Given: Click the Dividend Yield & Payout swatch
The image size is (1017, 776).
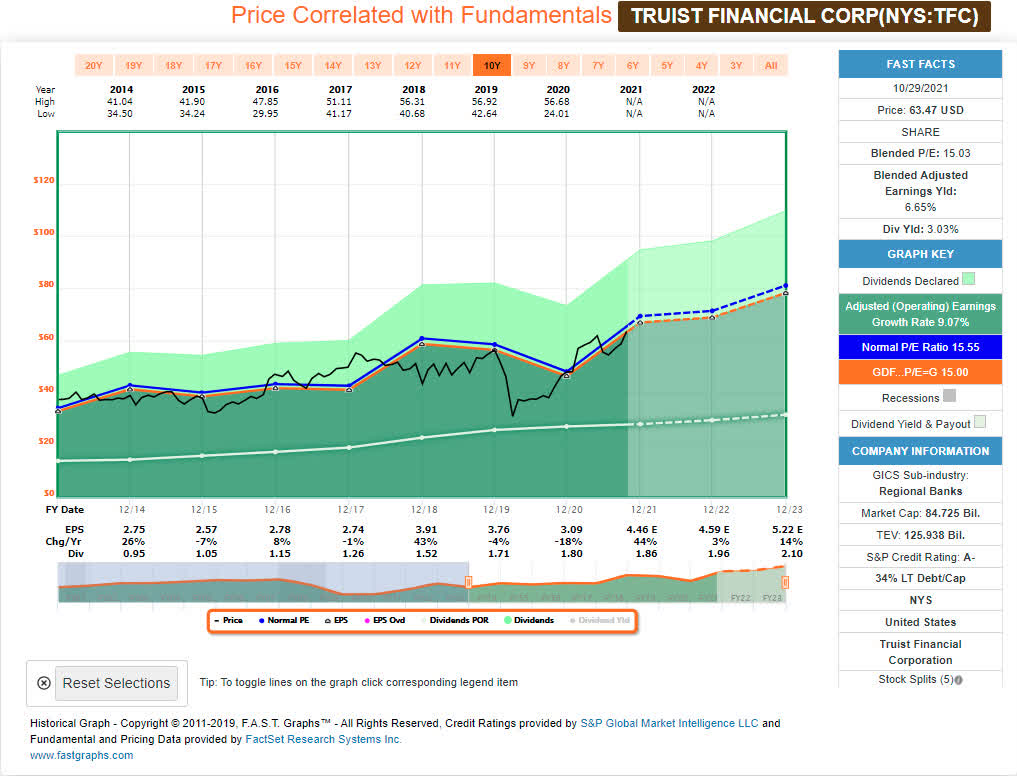Looking at the screenshot, I should click(x=980, y=422).
